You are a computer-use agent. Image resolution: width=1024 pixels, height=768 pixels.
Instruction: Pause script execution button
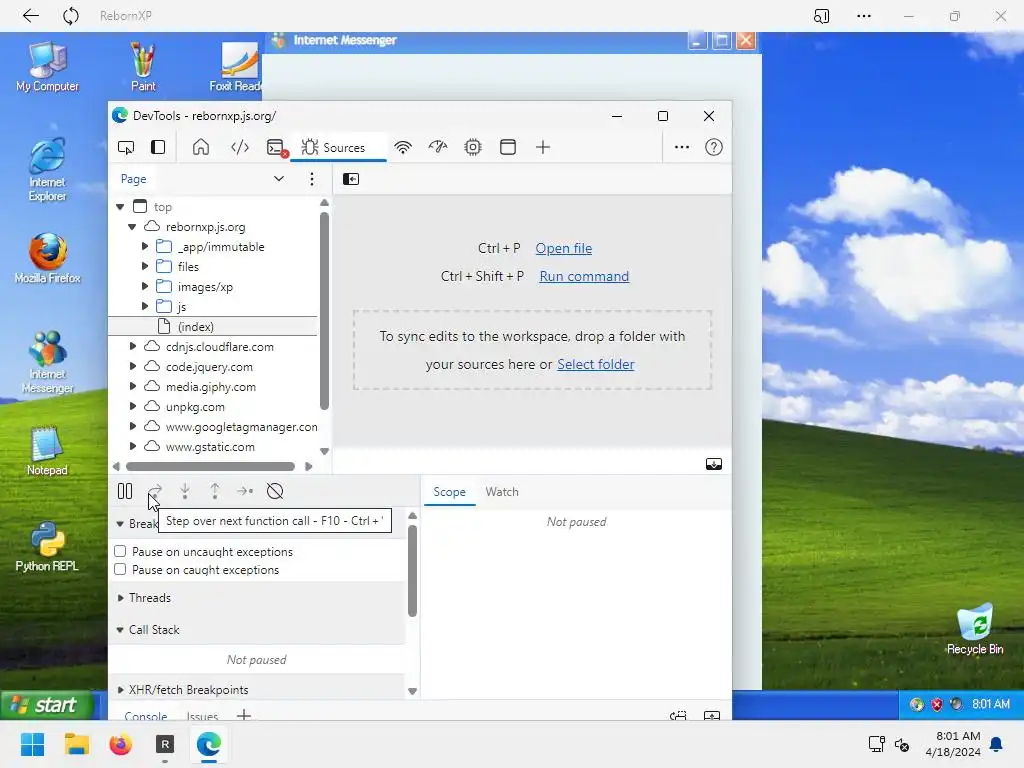point(125,491)
